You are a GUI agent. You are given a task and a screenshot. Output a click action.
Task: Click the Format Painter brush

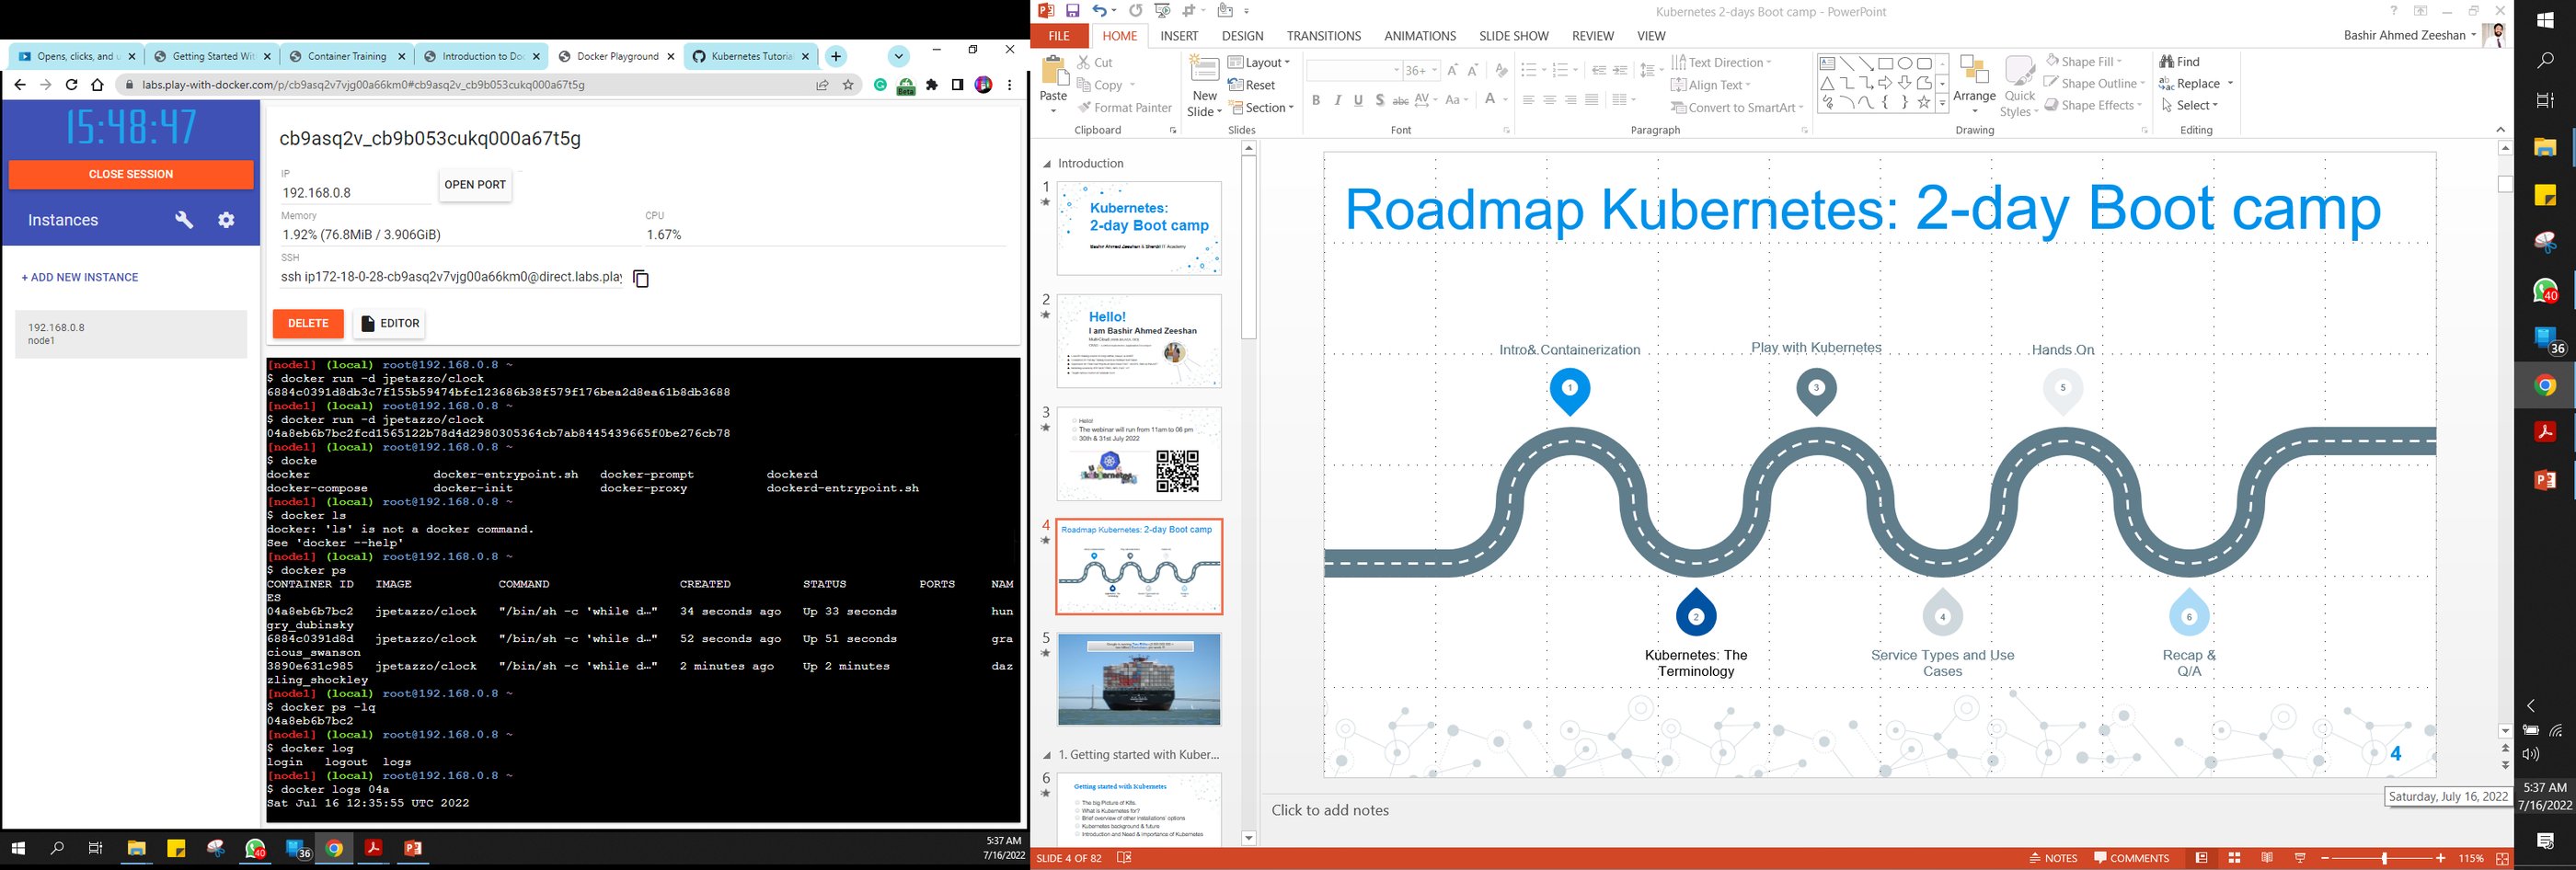pyautogui.click(x=1084, y=108)
